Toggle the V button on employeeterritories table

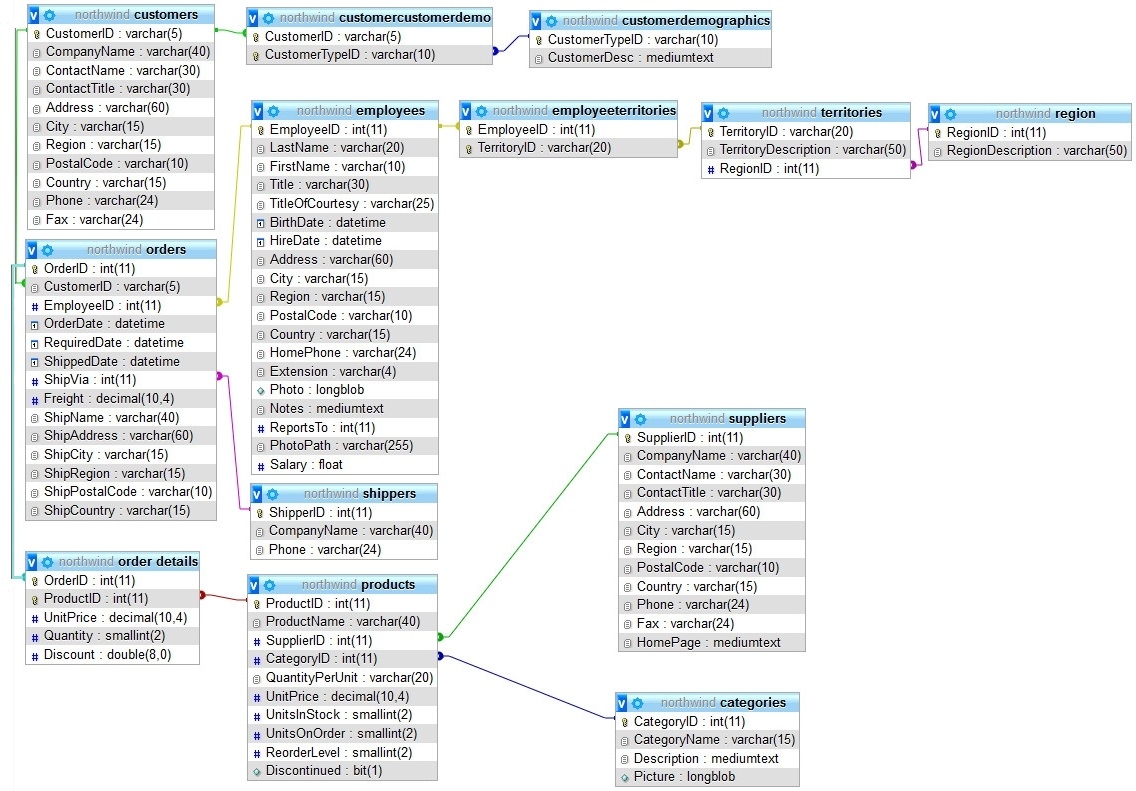465,111
